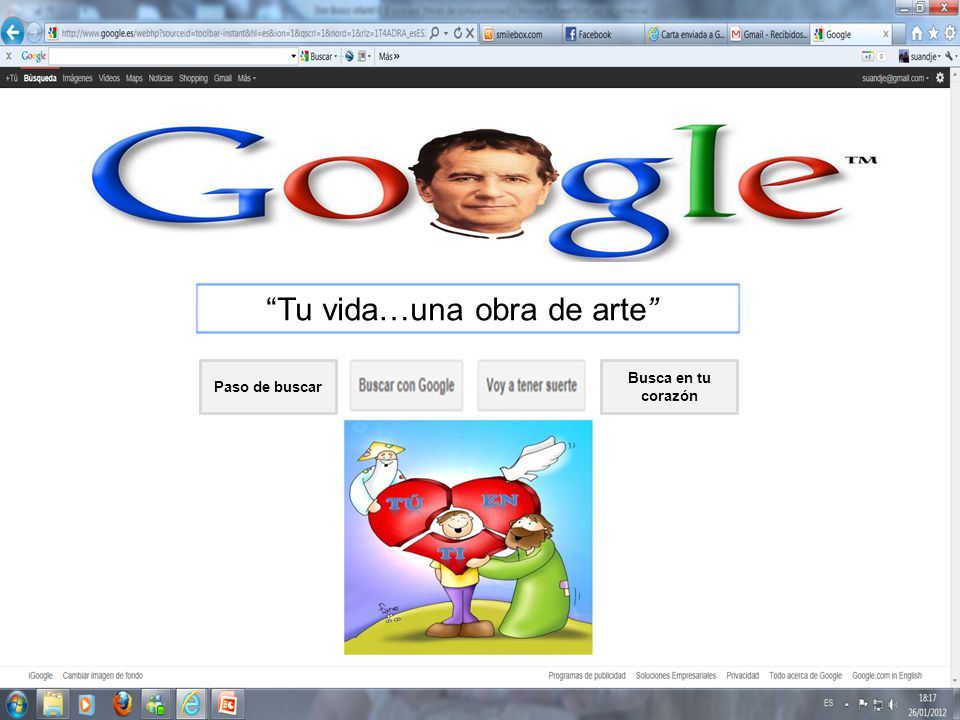Open the Buscar options dropdown arrow
The image size is (960, 720).
click(x=336, y=57)
